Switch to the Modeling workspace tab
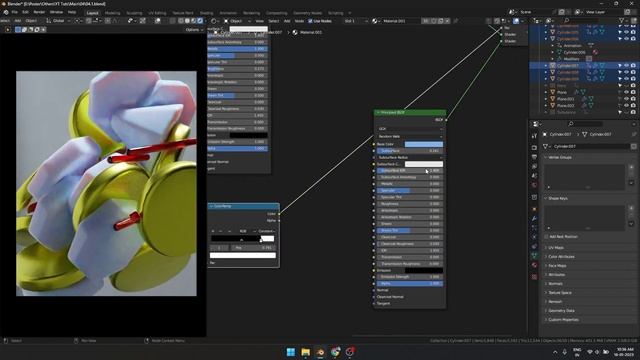This screenshot has width=640, height=360. [x=112, y=13]
